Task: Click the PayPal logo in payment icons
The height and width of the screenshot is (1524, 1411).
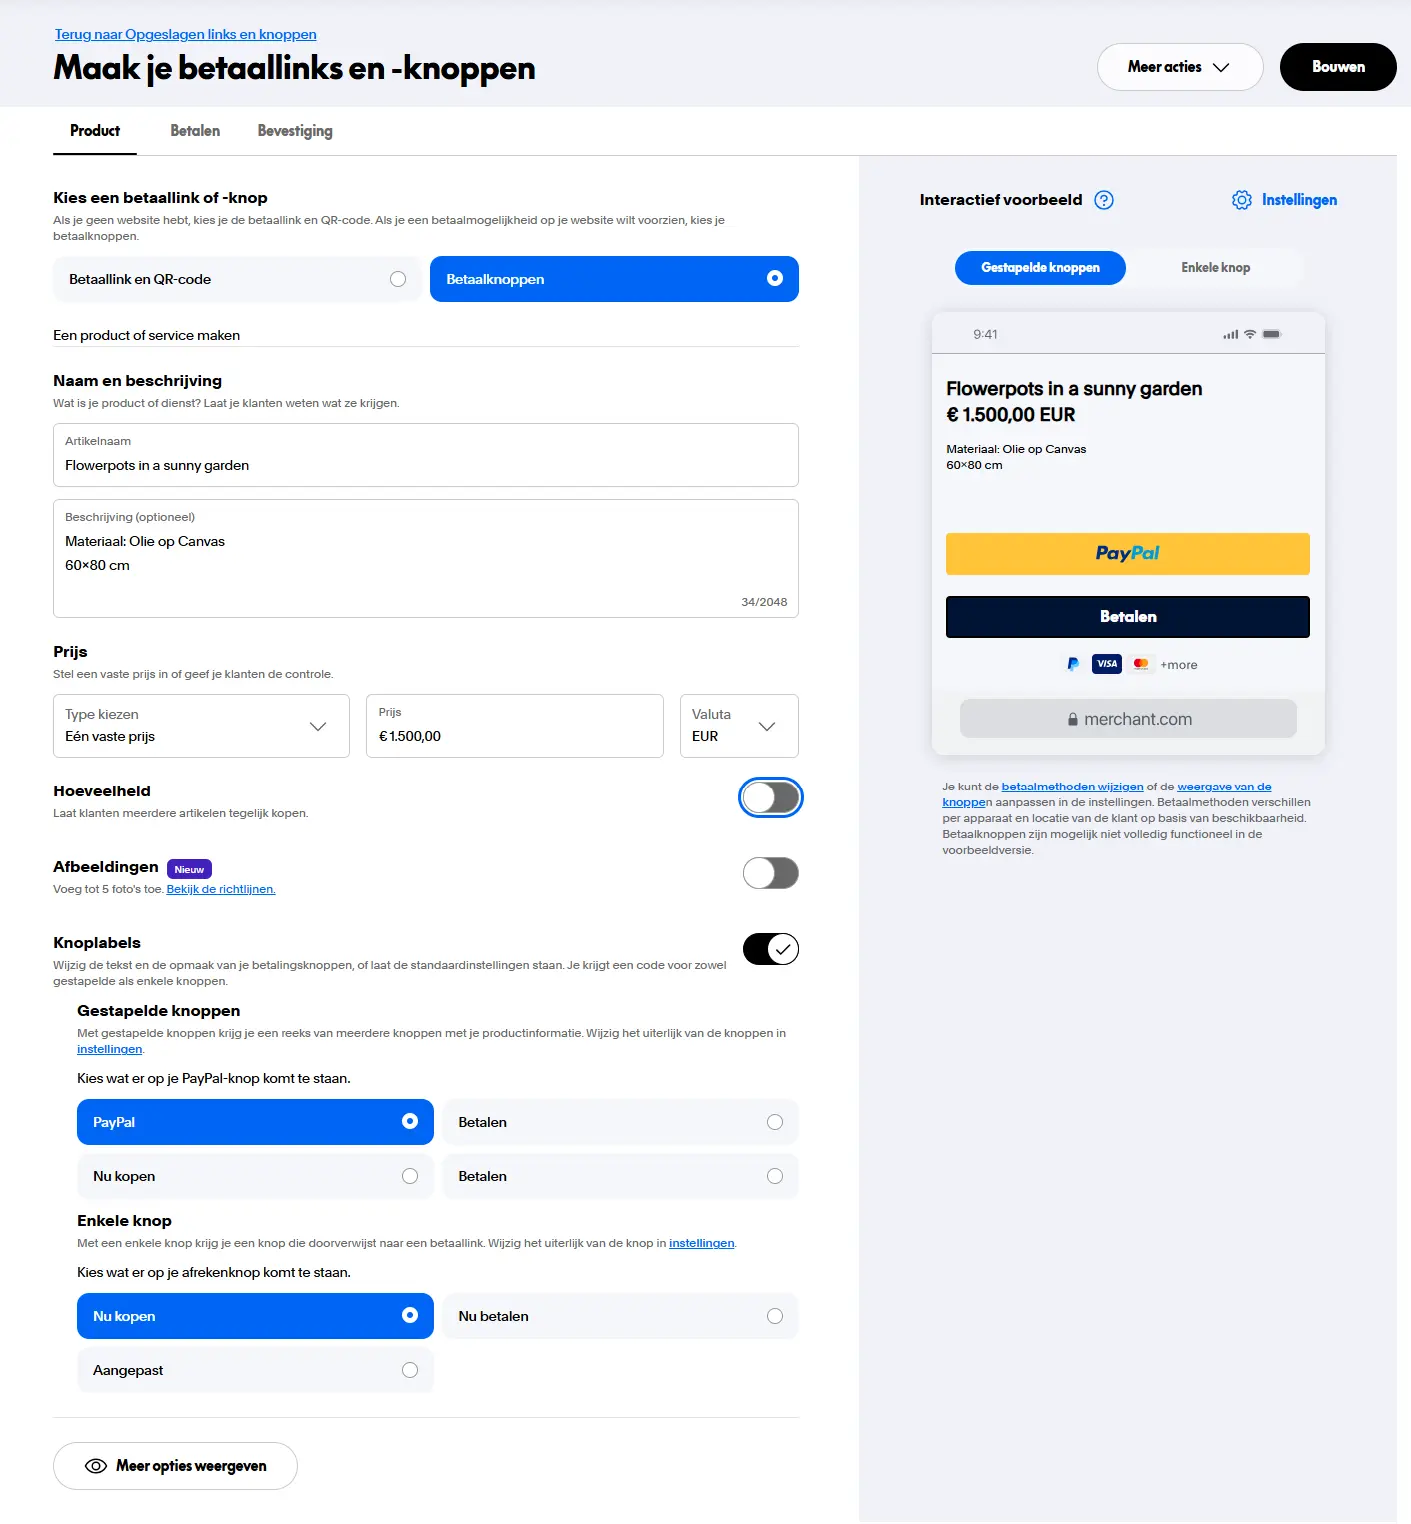Action: tap(1073, 664)
